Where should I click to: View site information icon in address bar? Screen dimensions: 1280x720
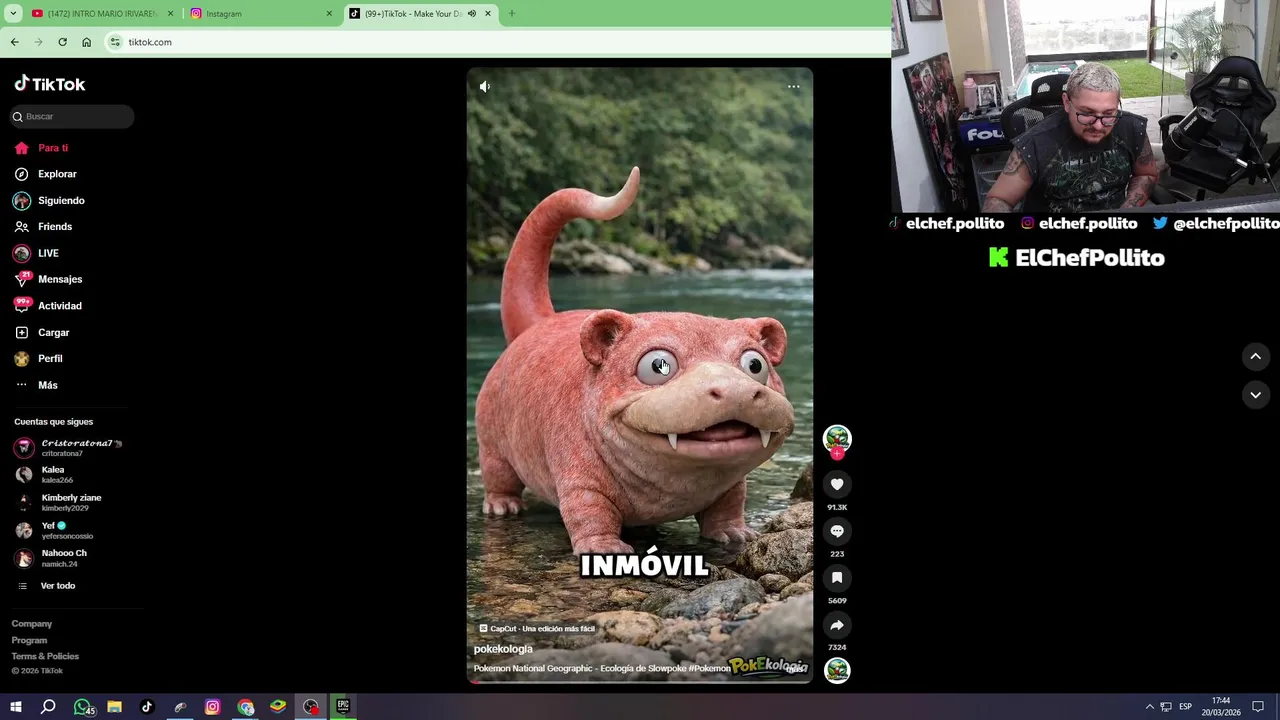(x=115, y=42)
